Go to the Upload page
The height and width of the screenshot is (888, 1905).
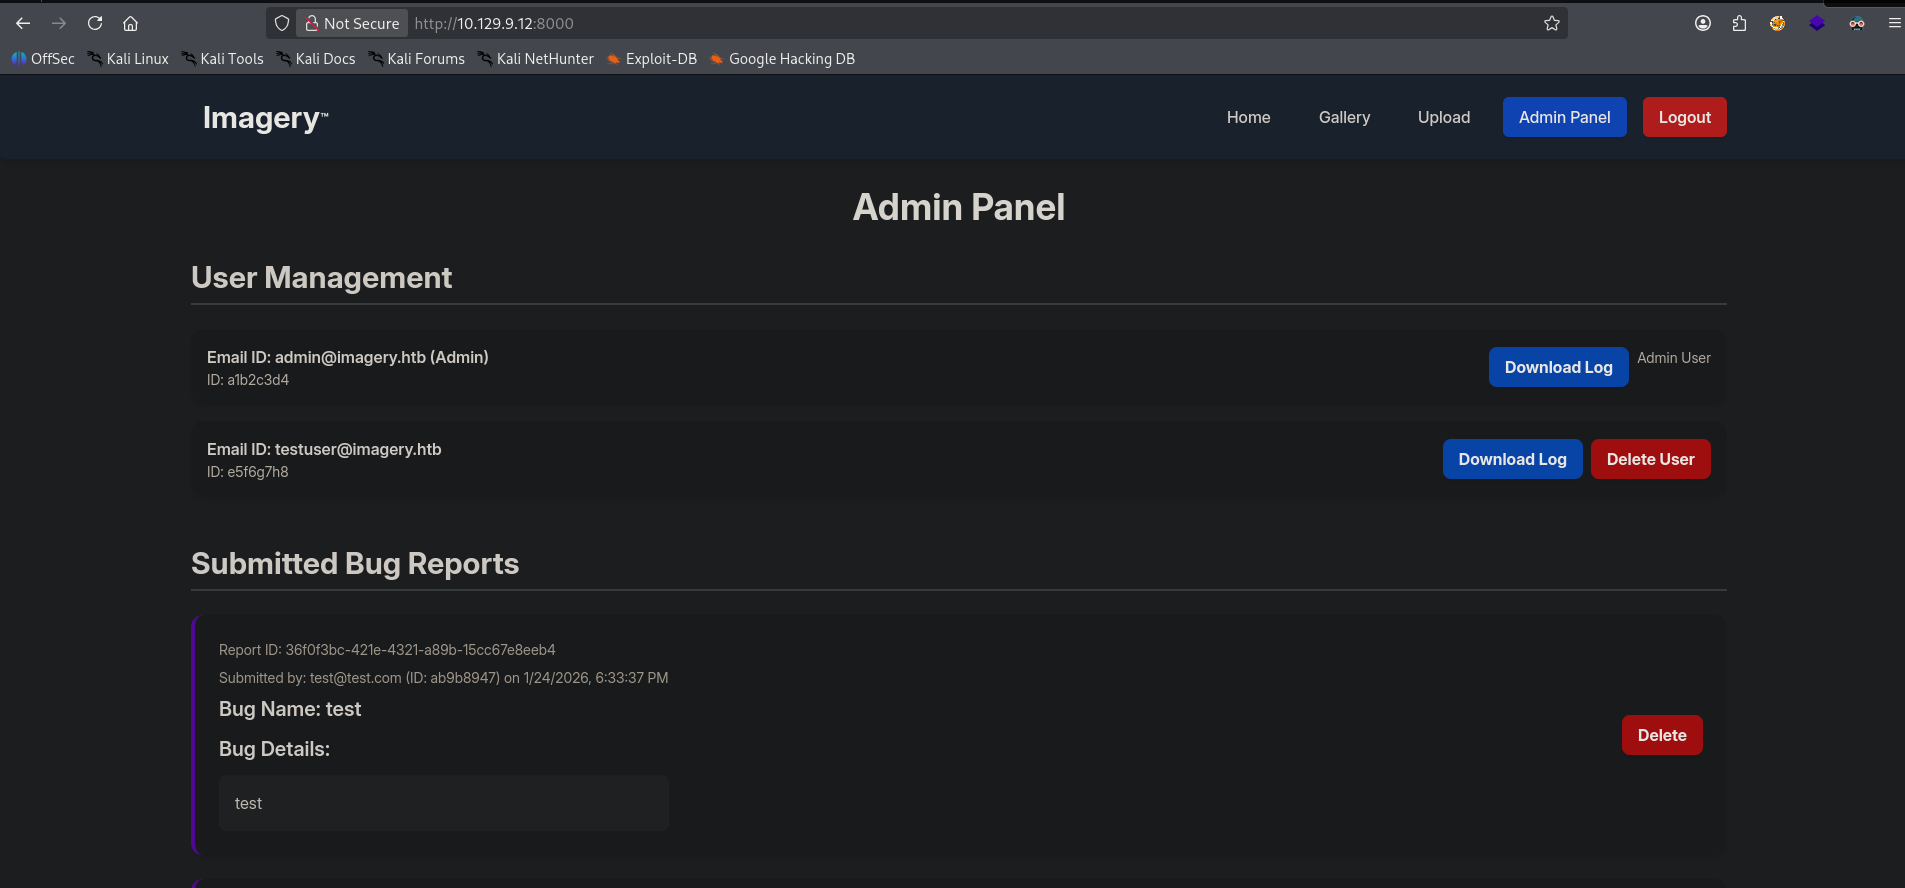1443,117
